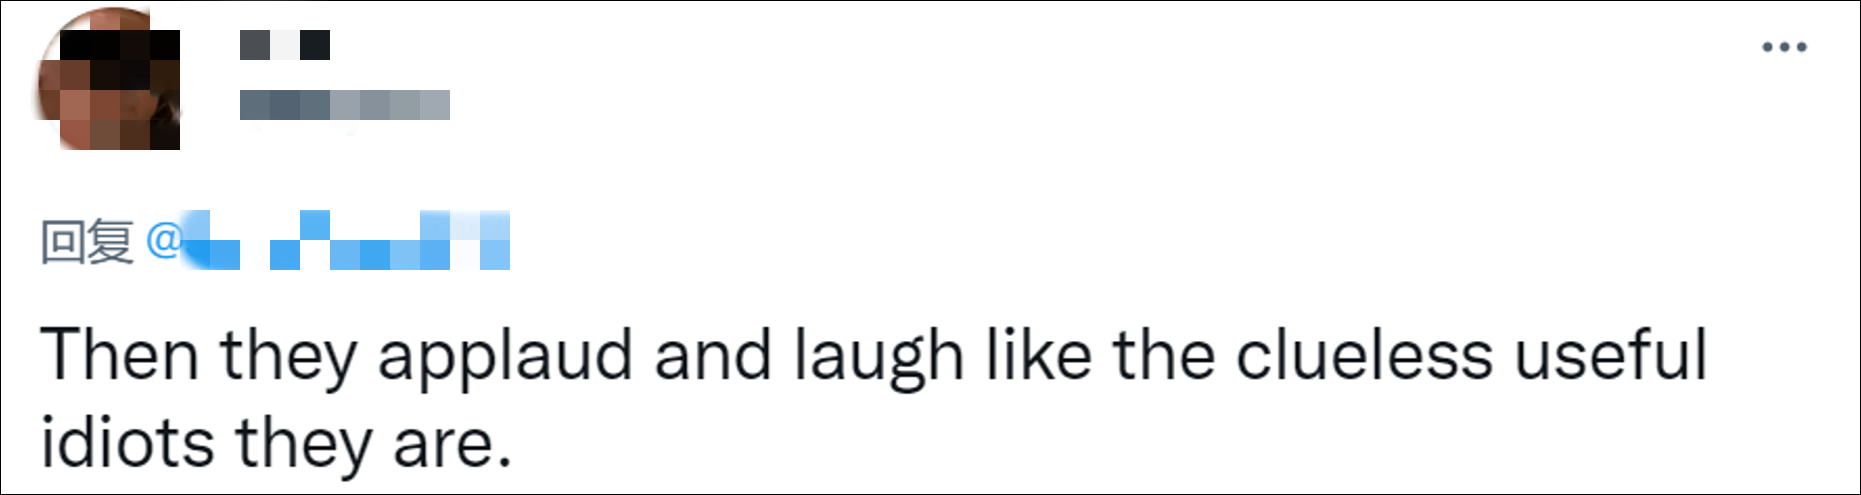Click the word "applaud" in the tweet
Image resolution: width=1861 pixels, height=495 pixels.
tap(505, 356)
